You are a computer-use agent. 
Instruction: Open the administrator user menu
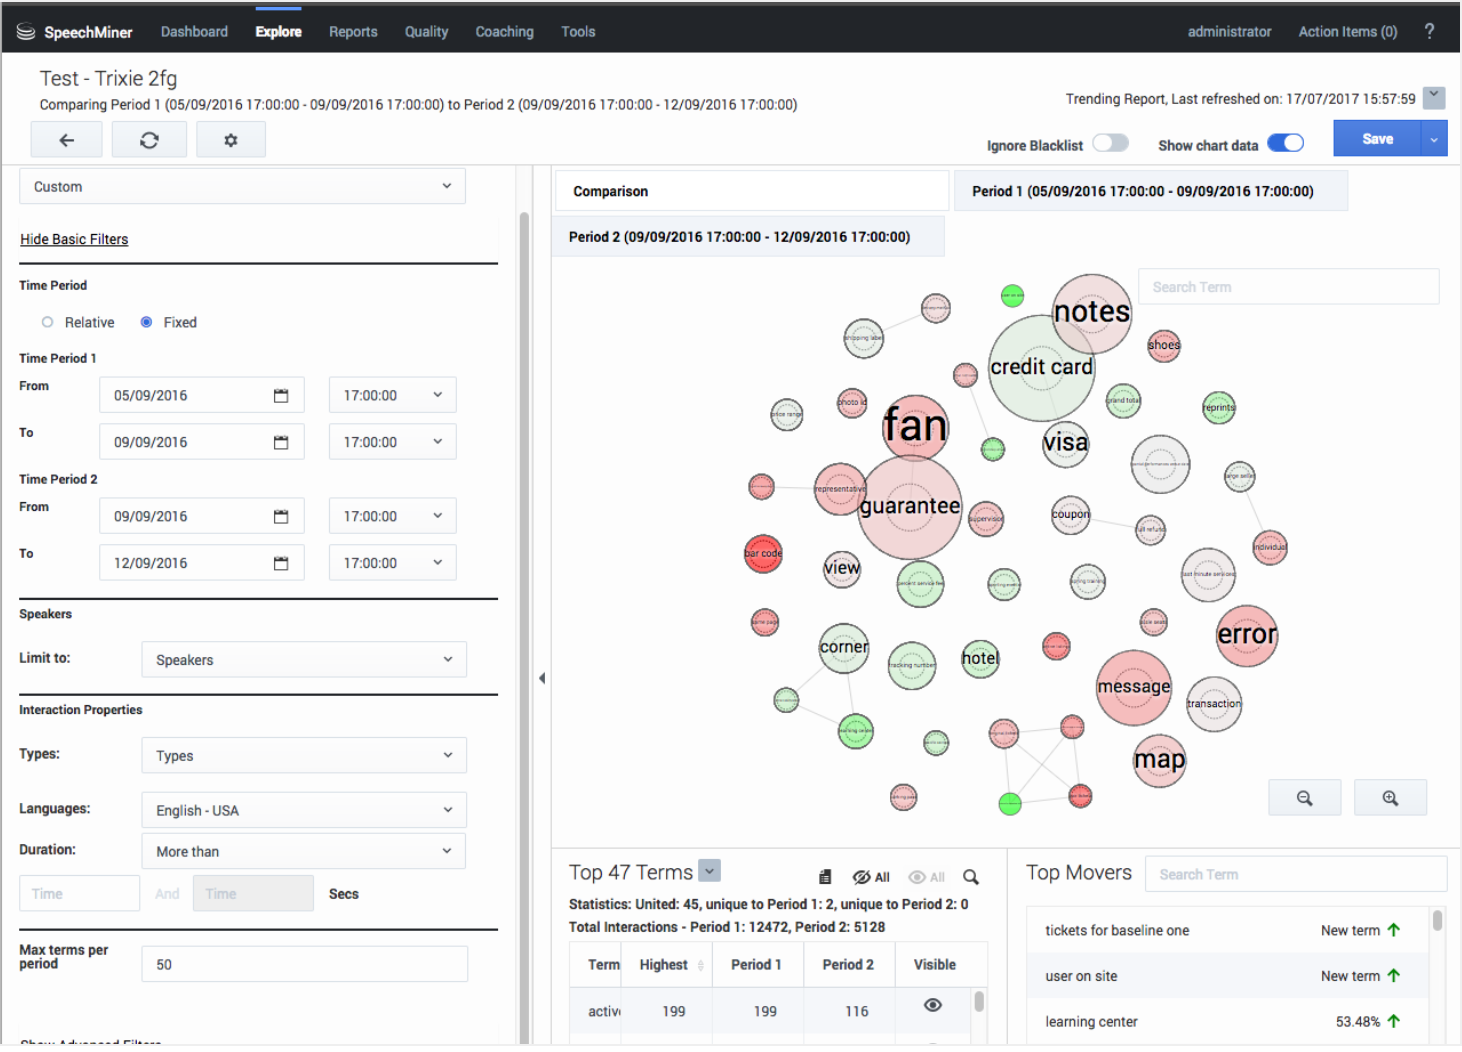1229,32
